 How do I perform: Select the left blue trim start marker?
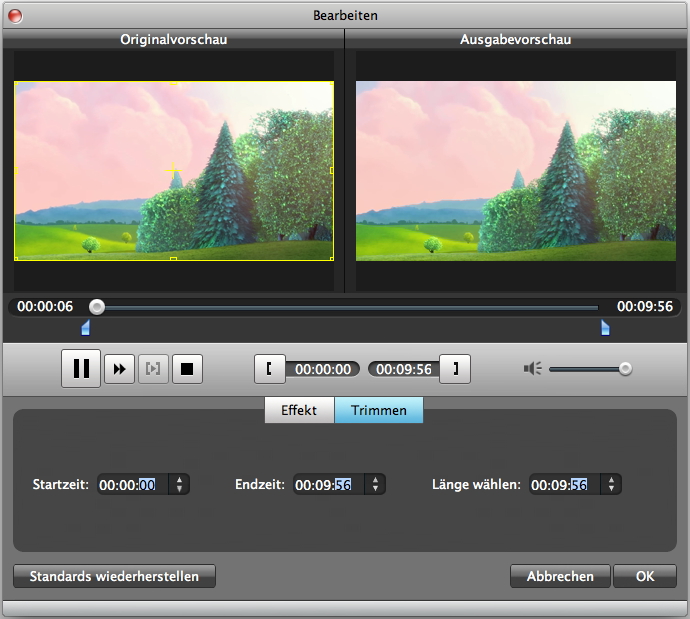click(x=86, y=328)
